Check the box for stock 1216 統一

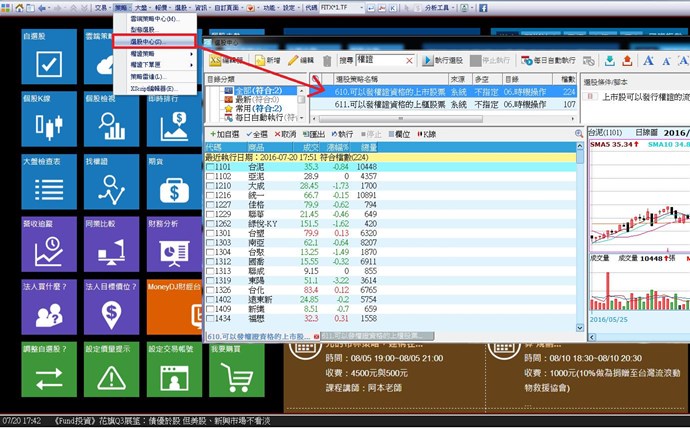tap(210, 196)
